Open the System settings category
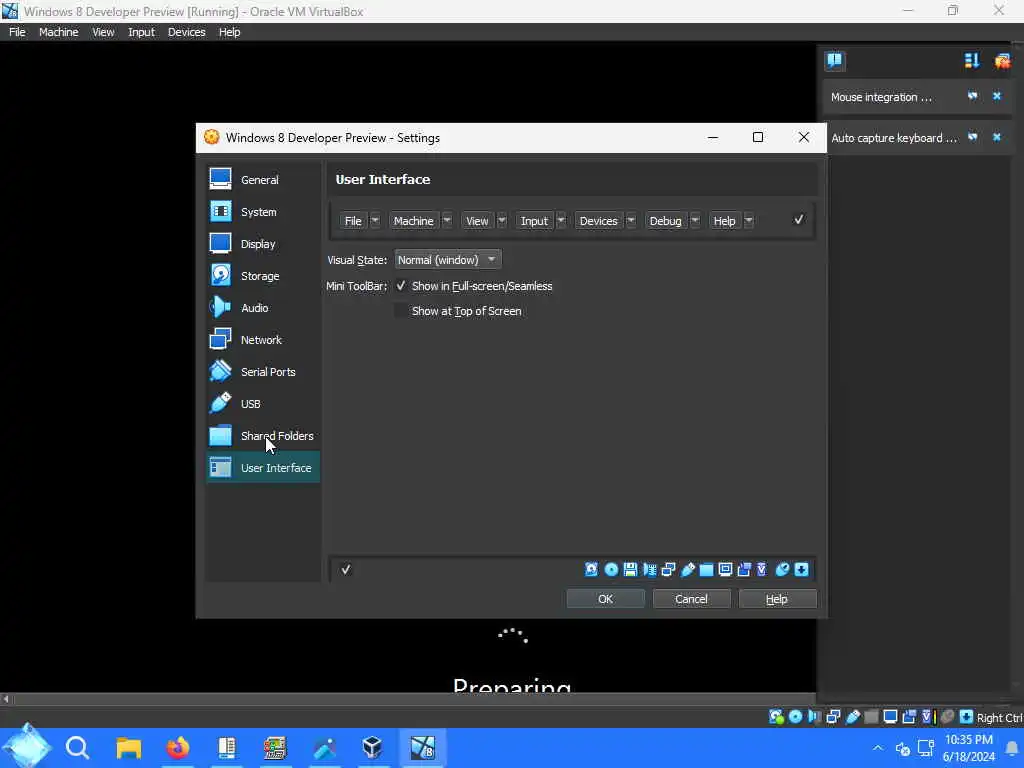1024x768 pixels. pos(263,212)
